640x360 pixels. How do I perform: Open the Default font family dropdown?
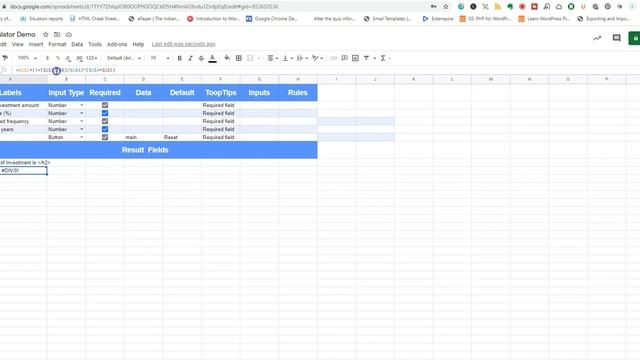(124, 58)
